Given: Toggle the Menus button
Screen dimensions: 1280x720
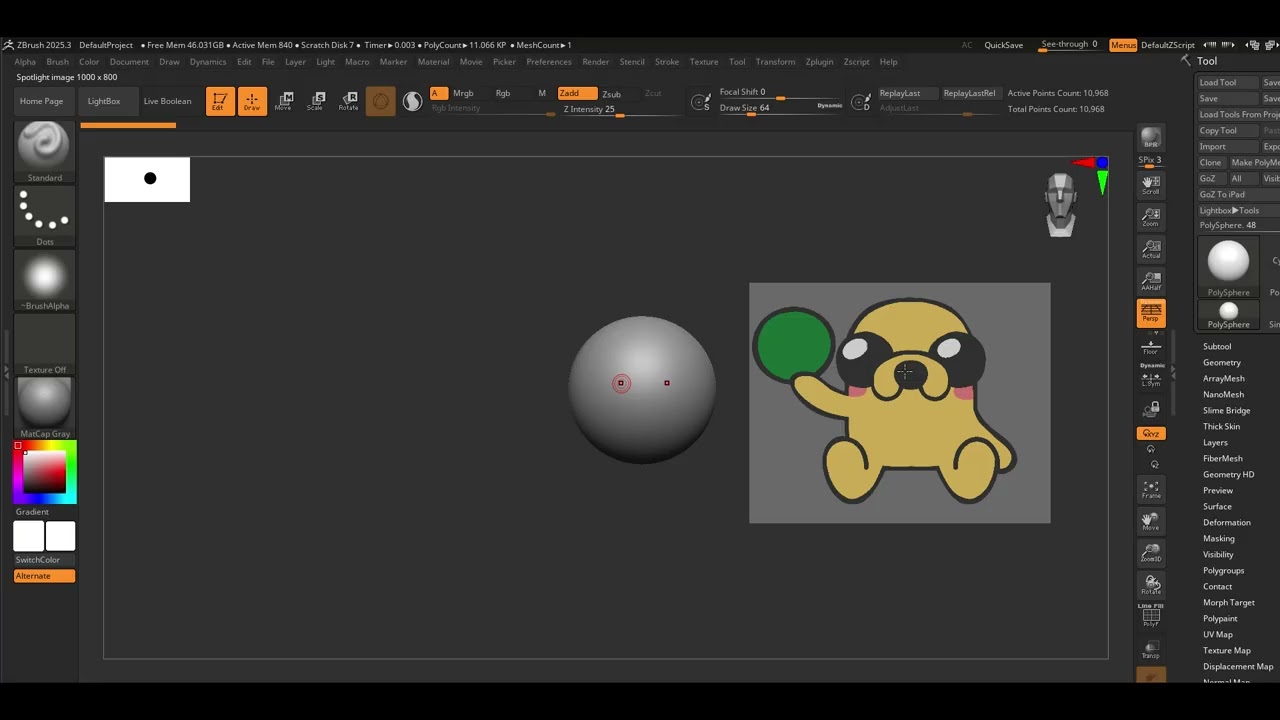Looking at the screenshot, I should [x=1123, y=45].
